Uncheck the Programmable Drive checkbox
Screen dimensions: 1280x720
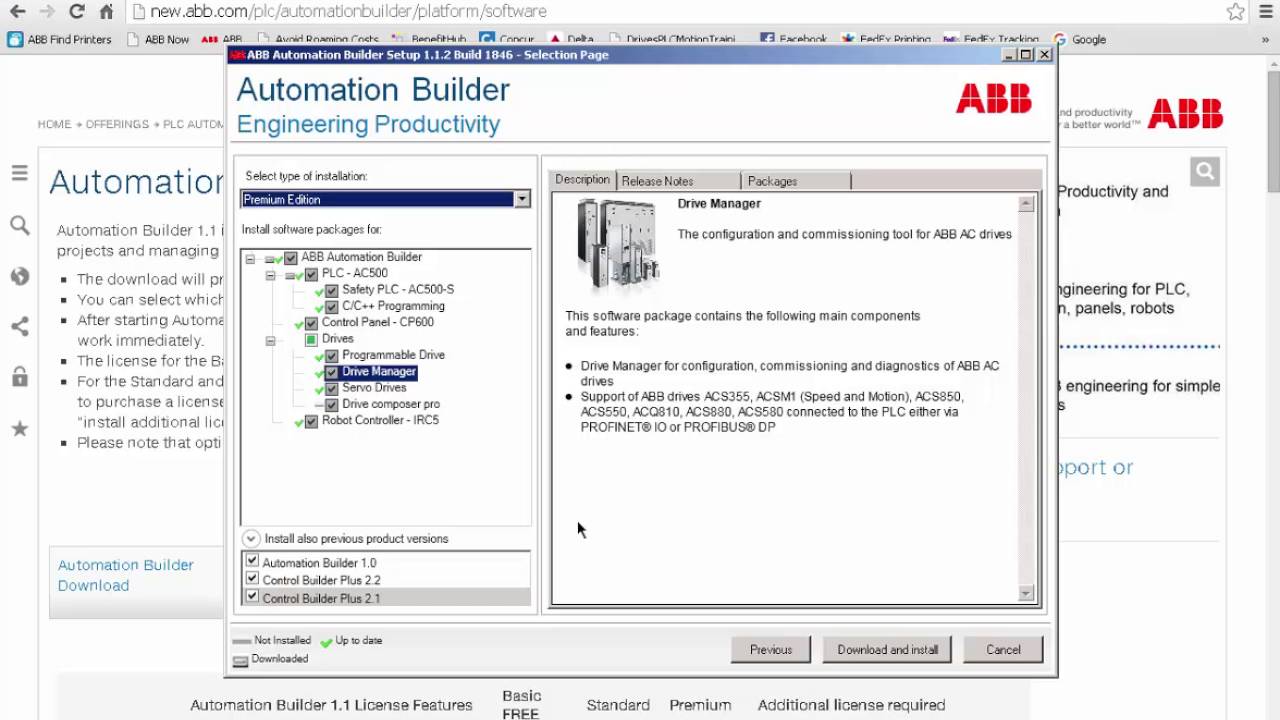pyautogui.click(x=332, y=355)
